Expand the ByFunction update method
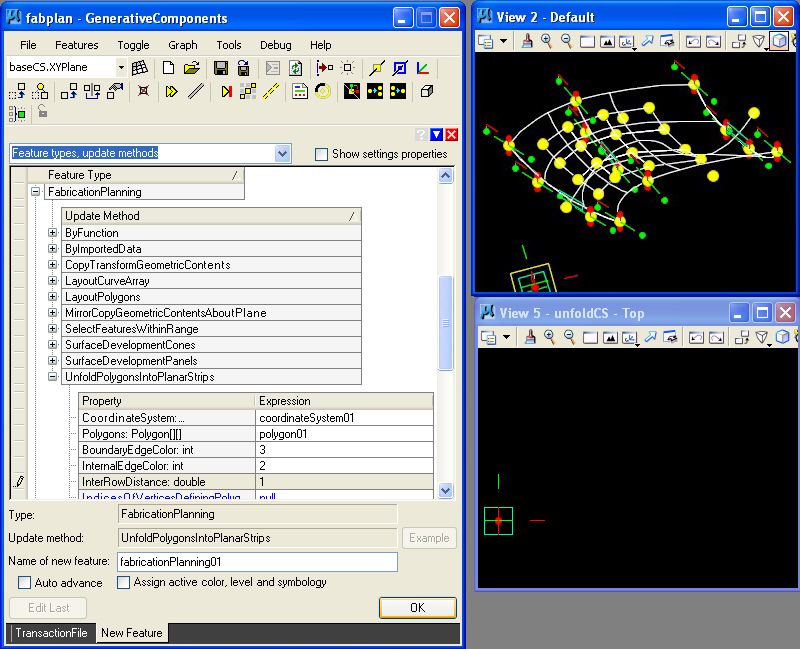Viewport: 800px width, 649px height. coord(52,233)
